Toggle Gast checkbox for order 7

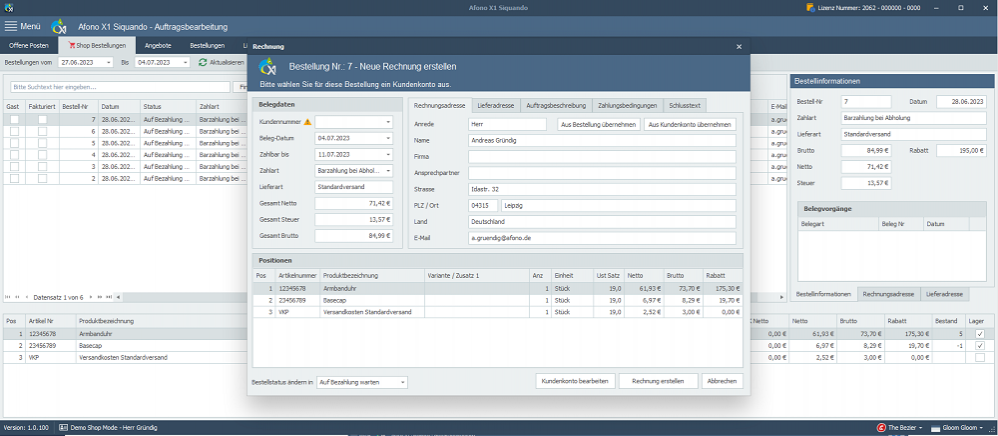(x=14, y=120)
